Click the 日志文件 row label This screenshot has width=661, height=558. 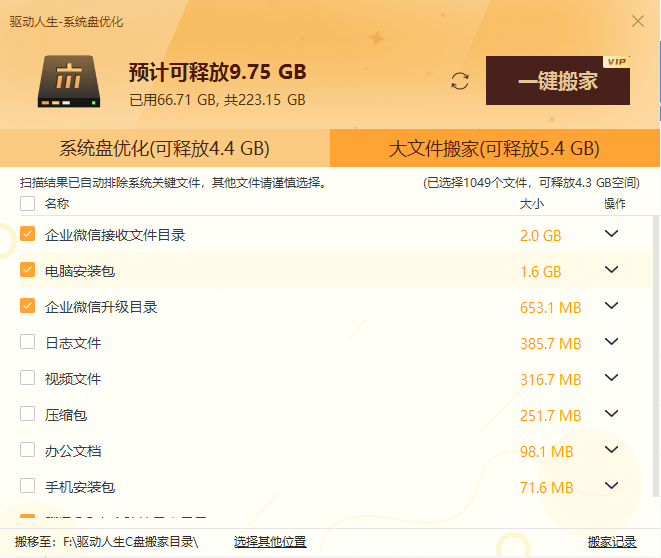pyautogui.click(x=73, y=343)
